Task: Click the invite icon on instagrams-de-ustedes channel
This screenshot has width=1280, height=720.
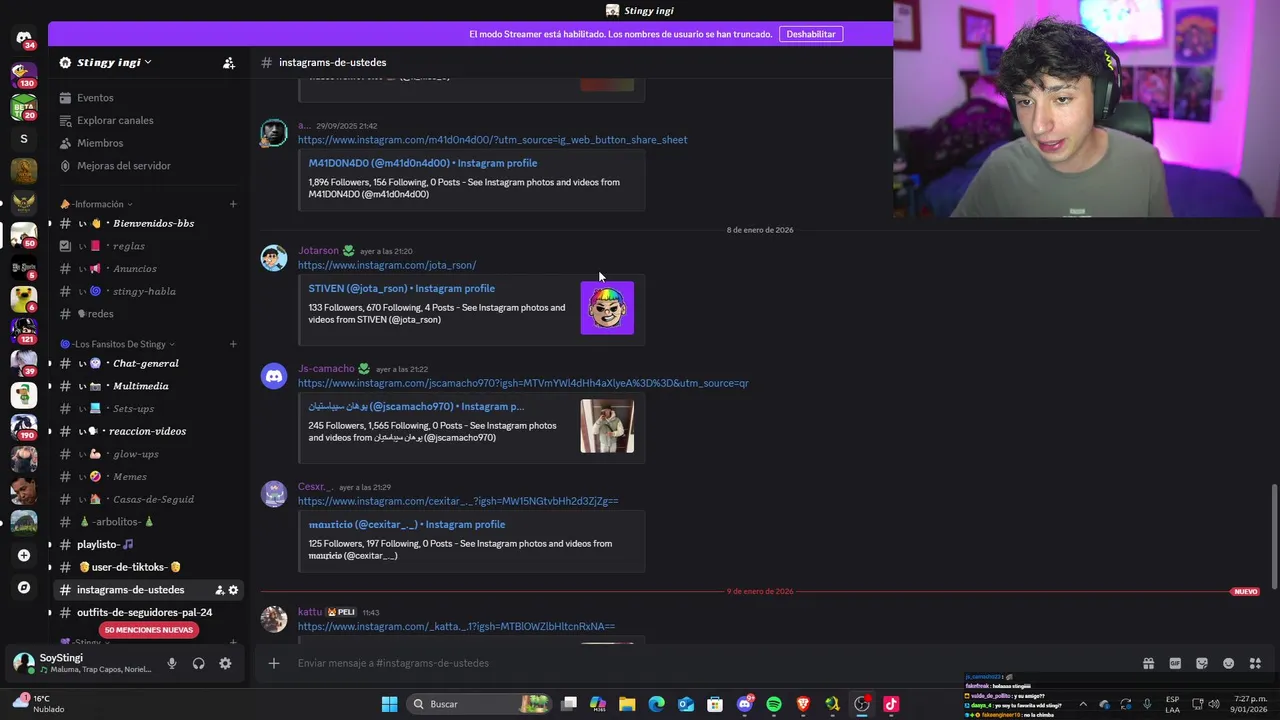Action: tap(220, 590)
